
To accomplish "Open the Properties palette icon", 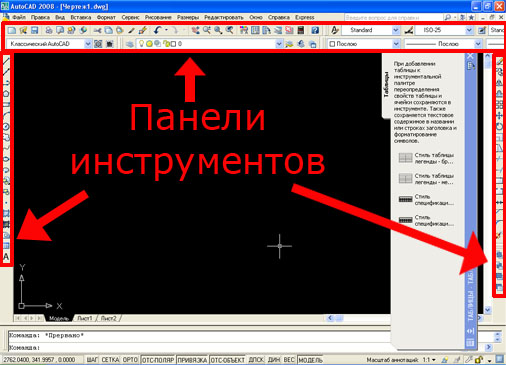I will pyautogui.click(x=244, y=30).
